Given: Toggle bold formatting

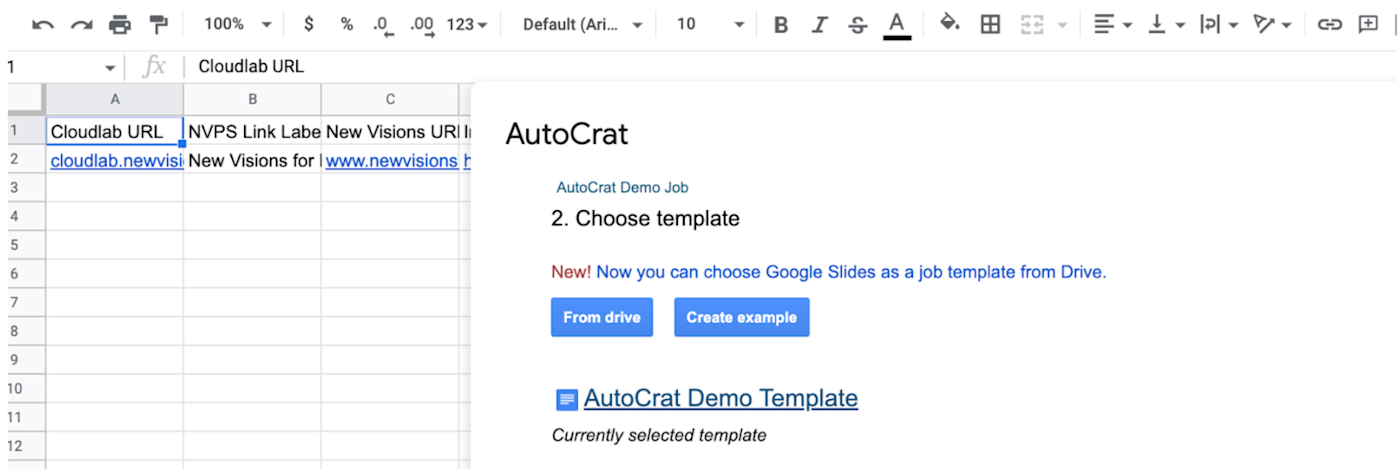Looking at the screenshot, I should point(781,25).
